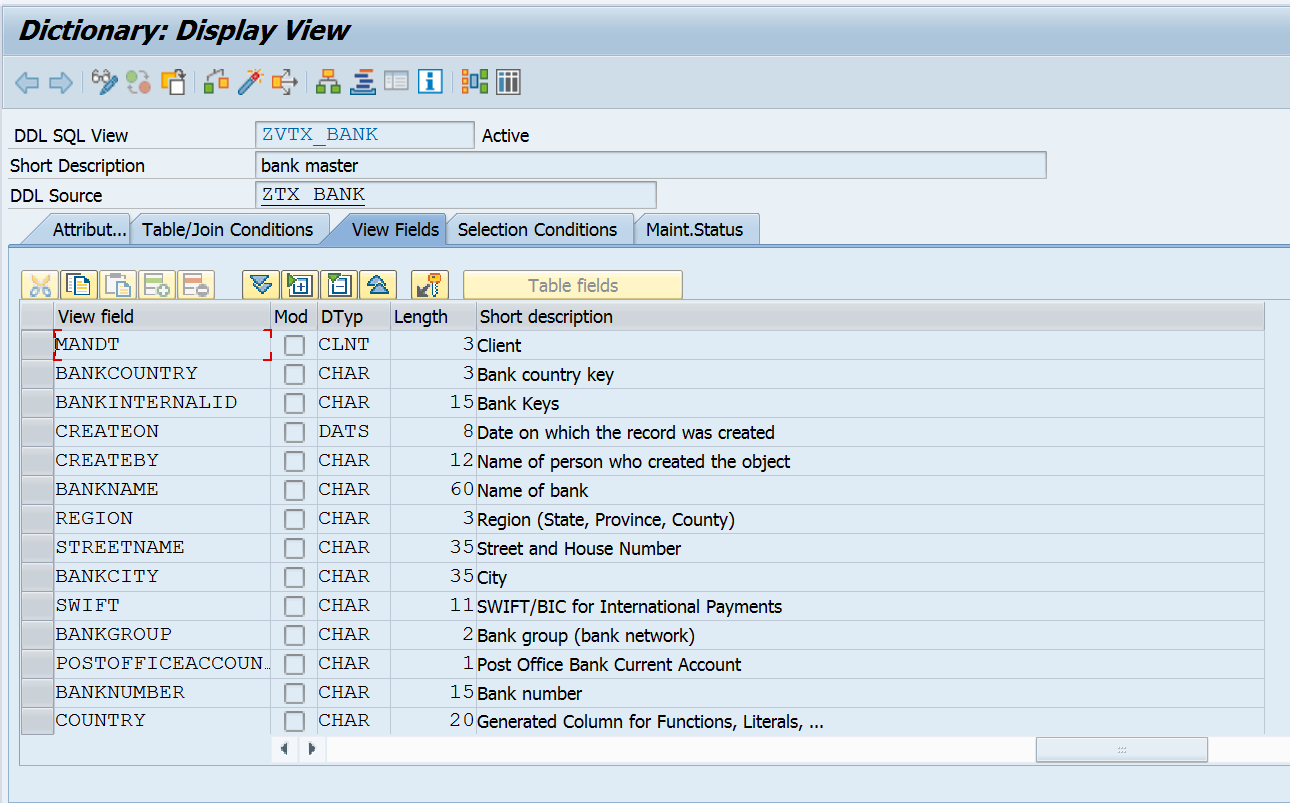Insert a new row with the add-row icon
The height and width of the screenshot is (803, 1290).
point(156,285)
